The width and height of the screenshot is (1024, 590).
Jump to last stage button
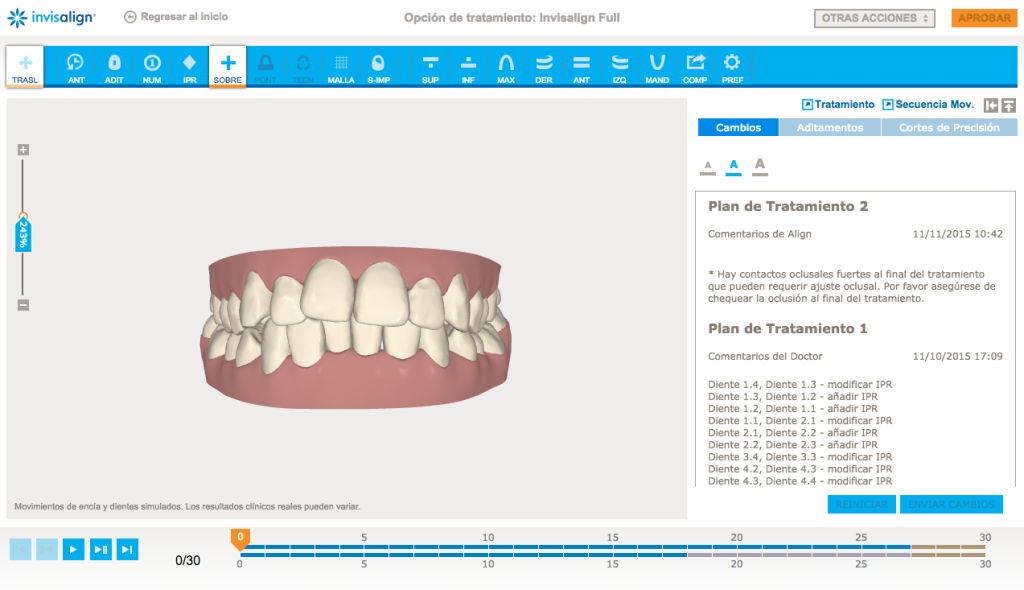point(127,549)
